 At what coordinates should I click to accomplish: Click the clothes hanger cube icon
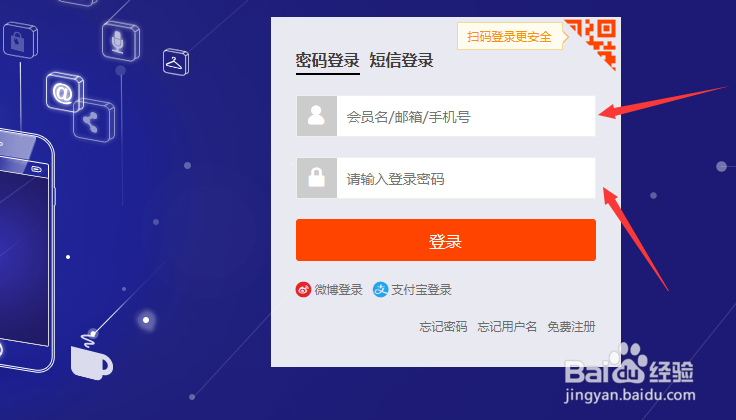coord(176,61)
